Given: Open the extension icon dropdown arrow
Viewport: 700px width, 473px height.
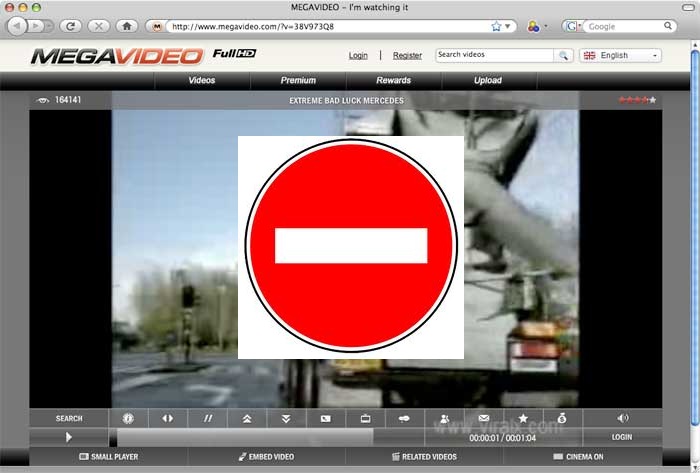Looking at the screenshot, I should 546,27.
